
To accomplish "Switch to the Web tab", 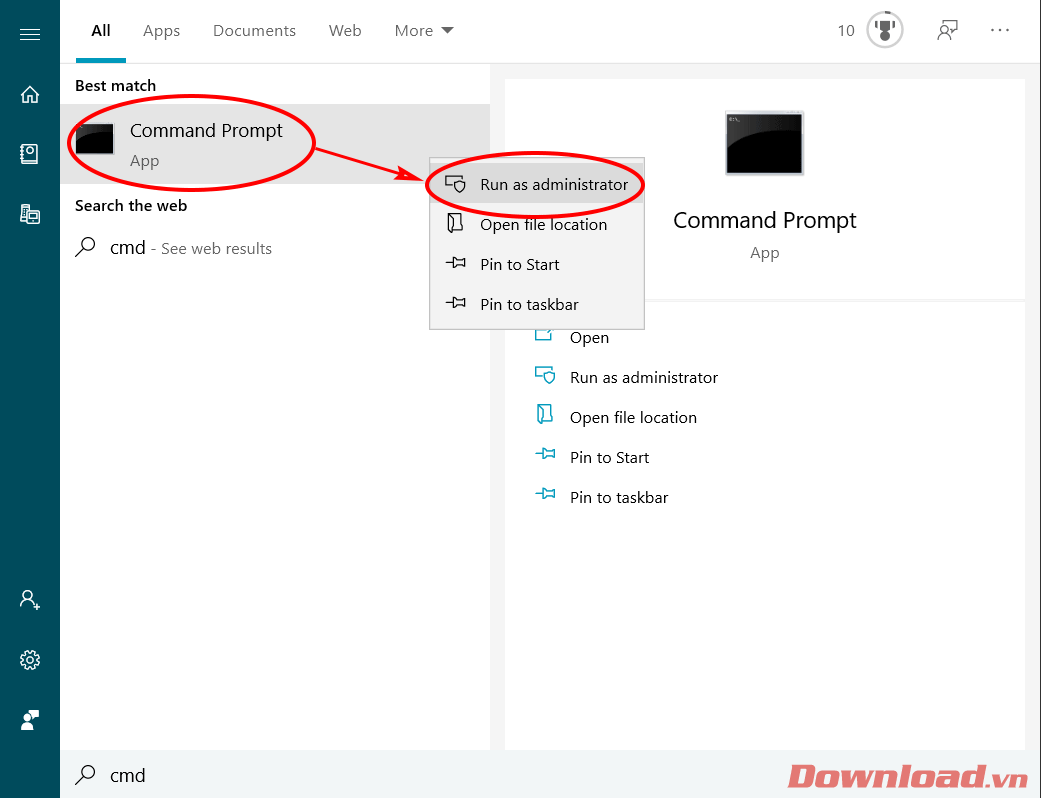I will (x=345, y=30).
